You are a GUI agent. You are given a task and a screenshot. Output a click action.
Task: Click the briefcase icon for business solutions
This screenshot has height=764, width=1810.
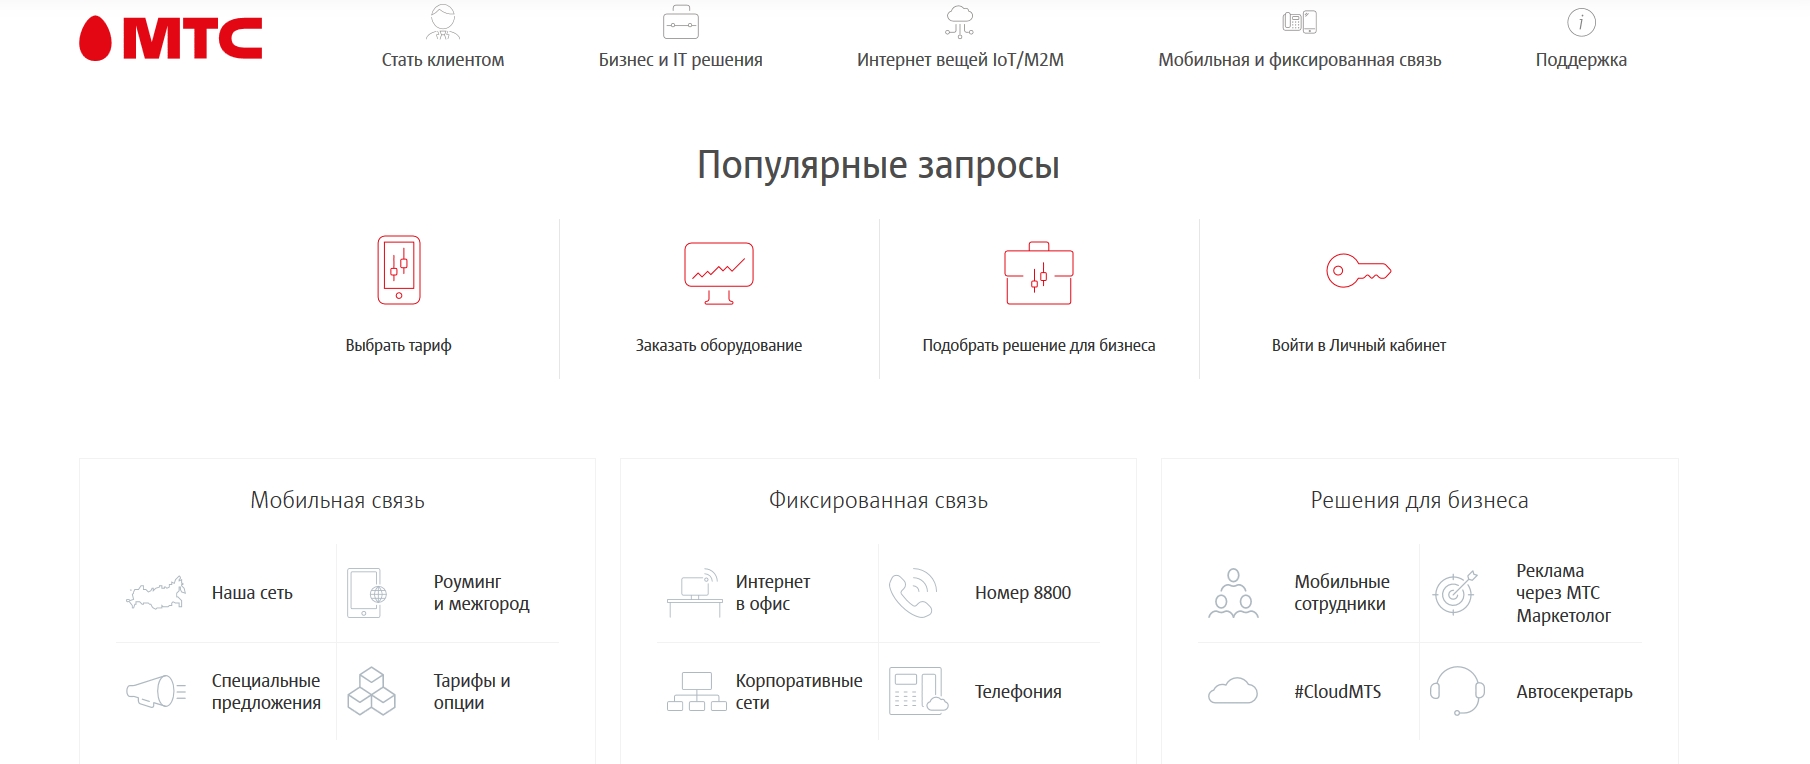[1038, 273]
